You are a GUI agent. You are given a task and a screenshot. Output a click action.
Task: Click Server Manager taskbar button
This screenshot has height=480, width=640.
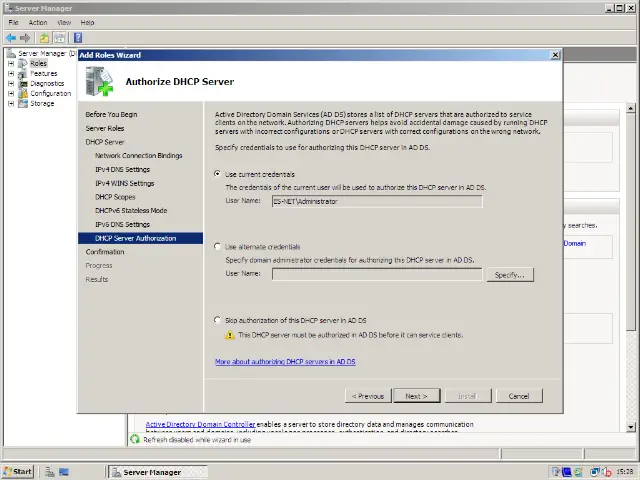coord(158,472)
